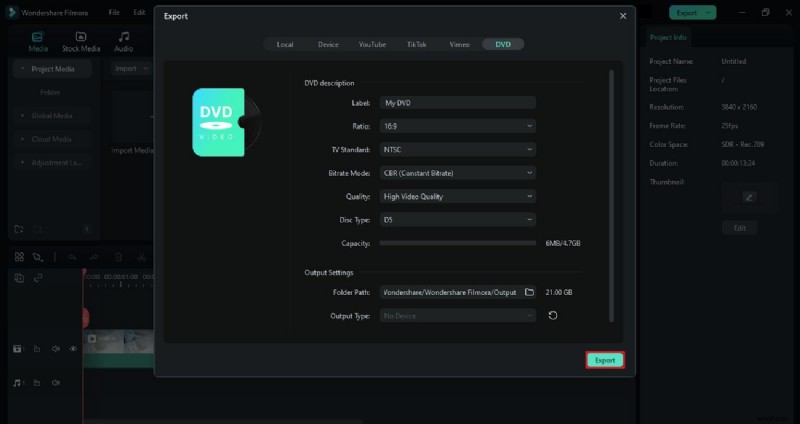
Task: Open the Audio panel icon
Action: 124,41
